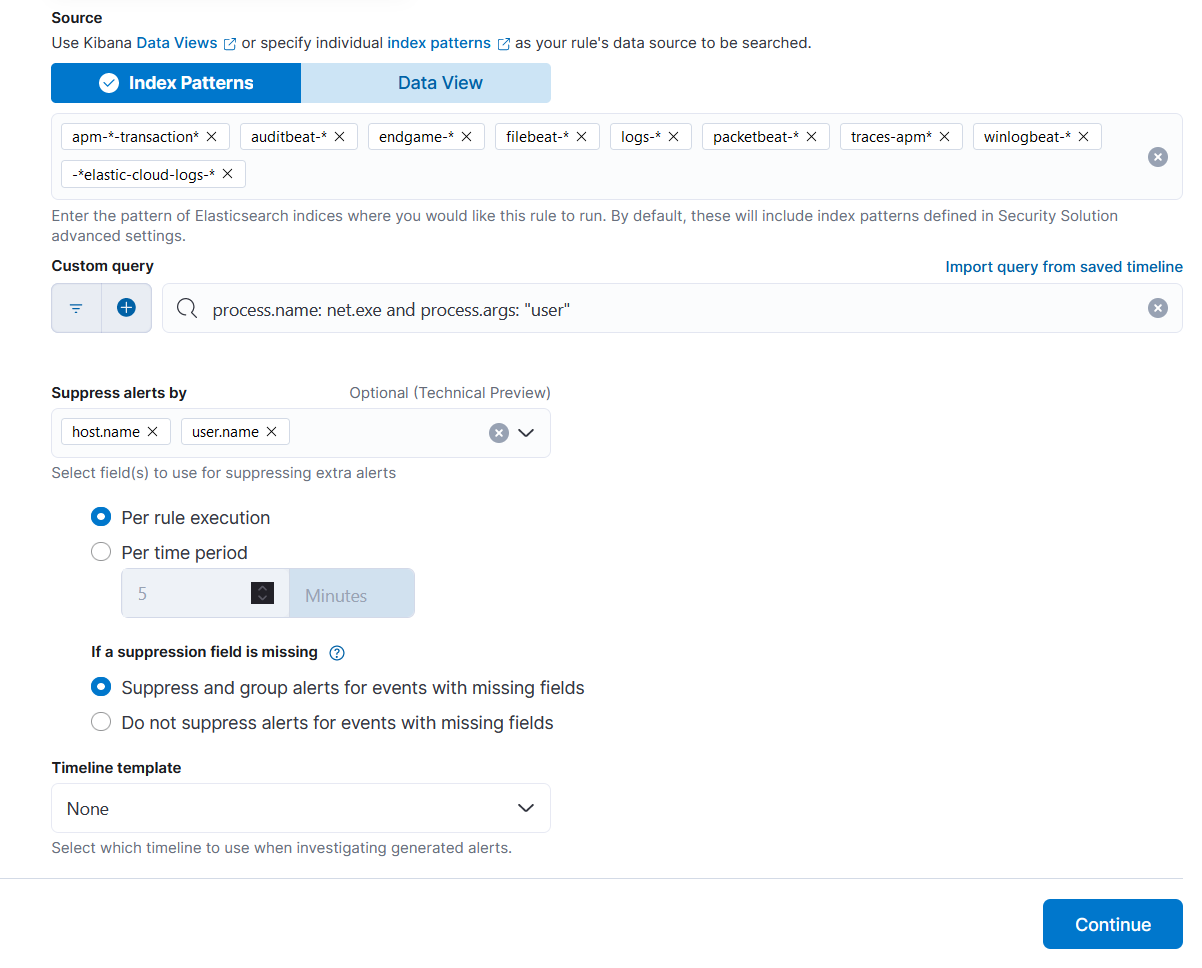Clear all index patterns in the Source box
The width and height of the screenshot is (1202, 968).
pos(1157,157)
